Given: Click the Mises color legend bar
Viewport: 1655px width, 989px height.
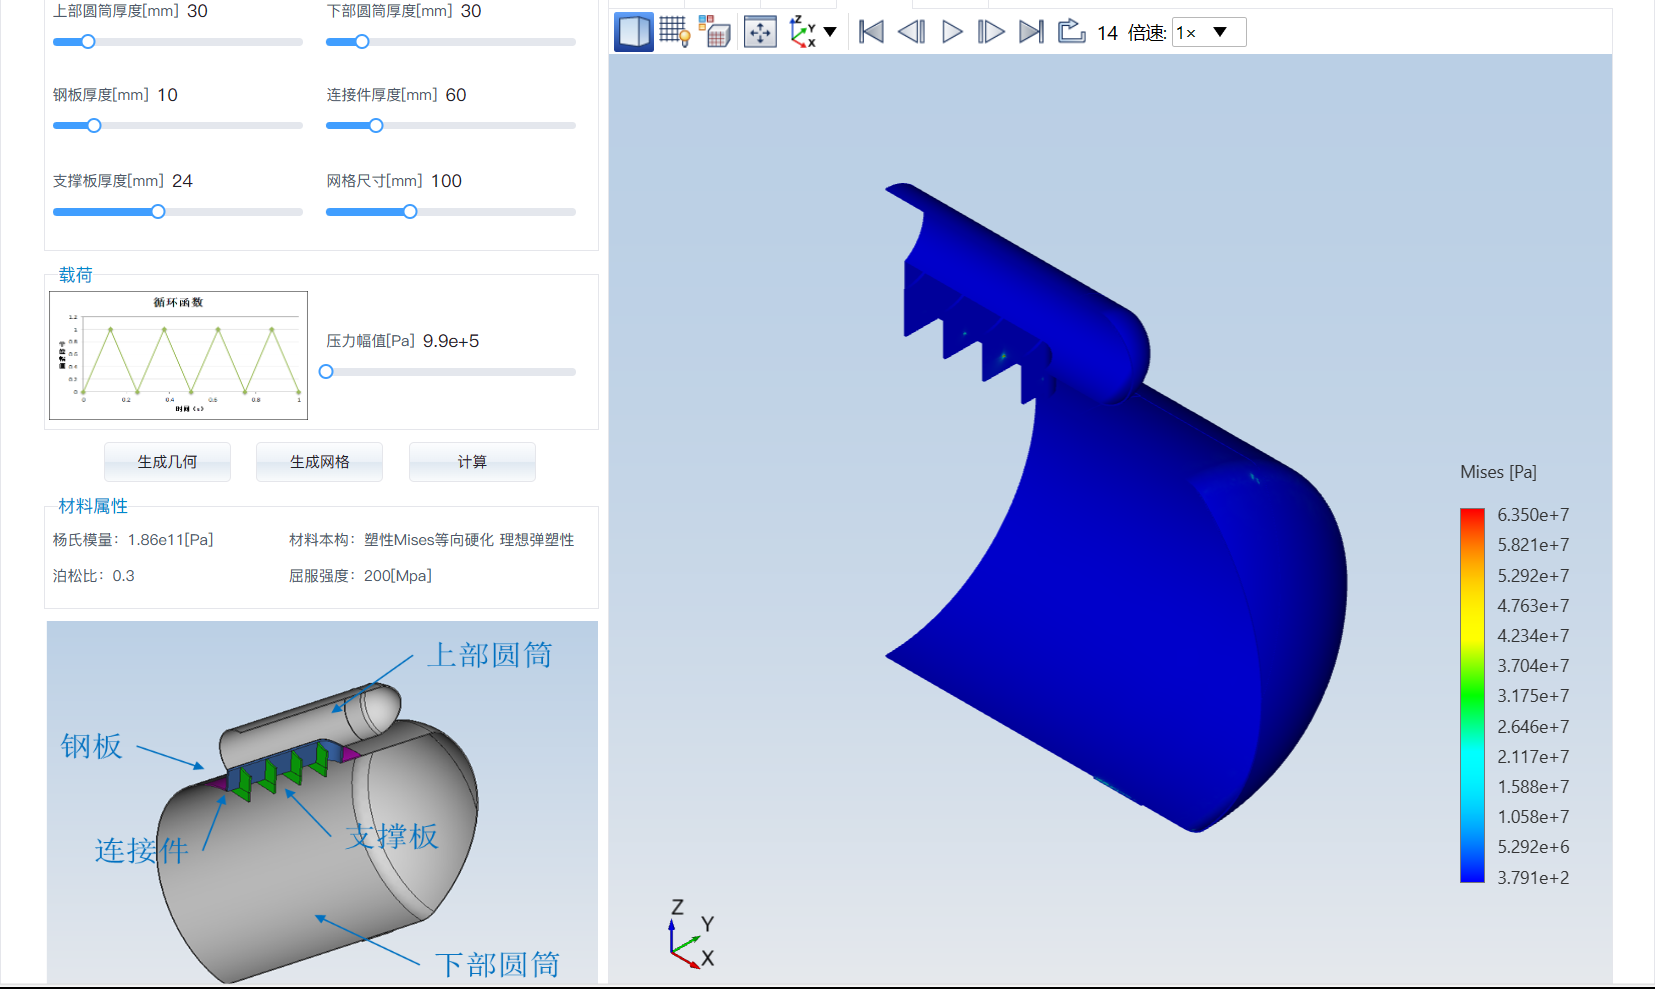Looking at the screenshot, I should [1472, 695].
